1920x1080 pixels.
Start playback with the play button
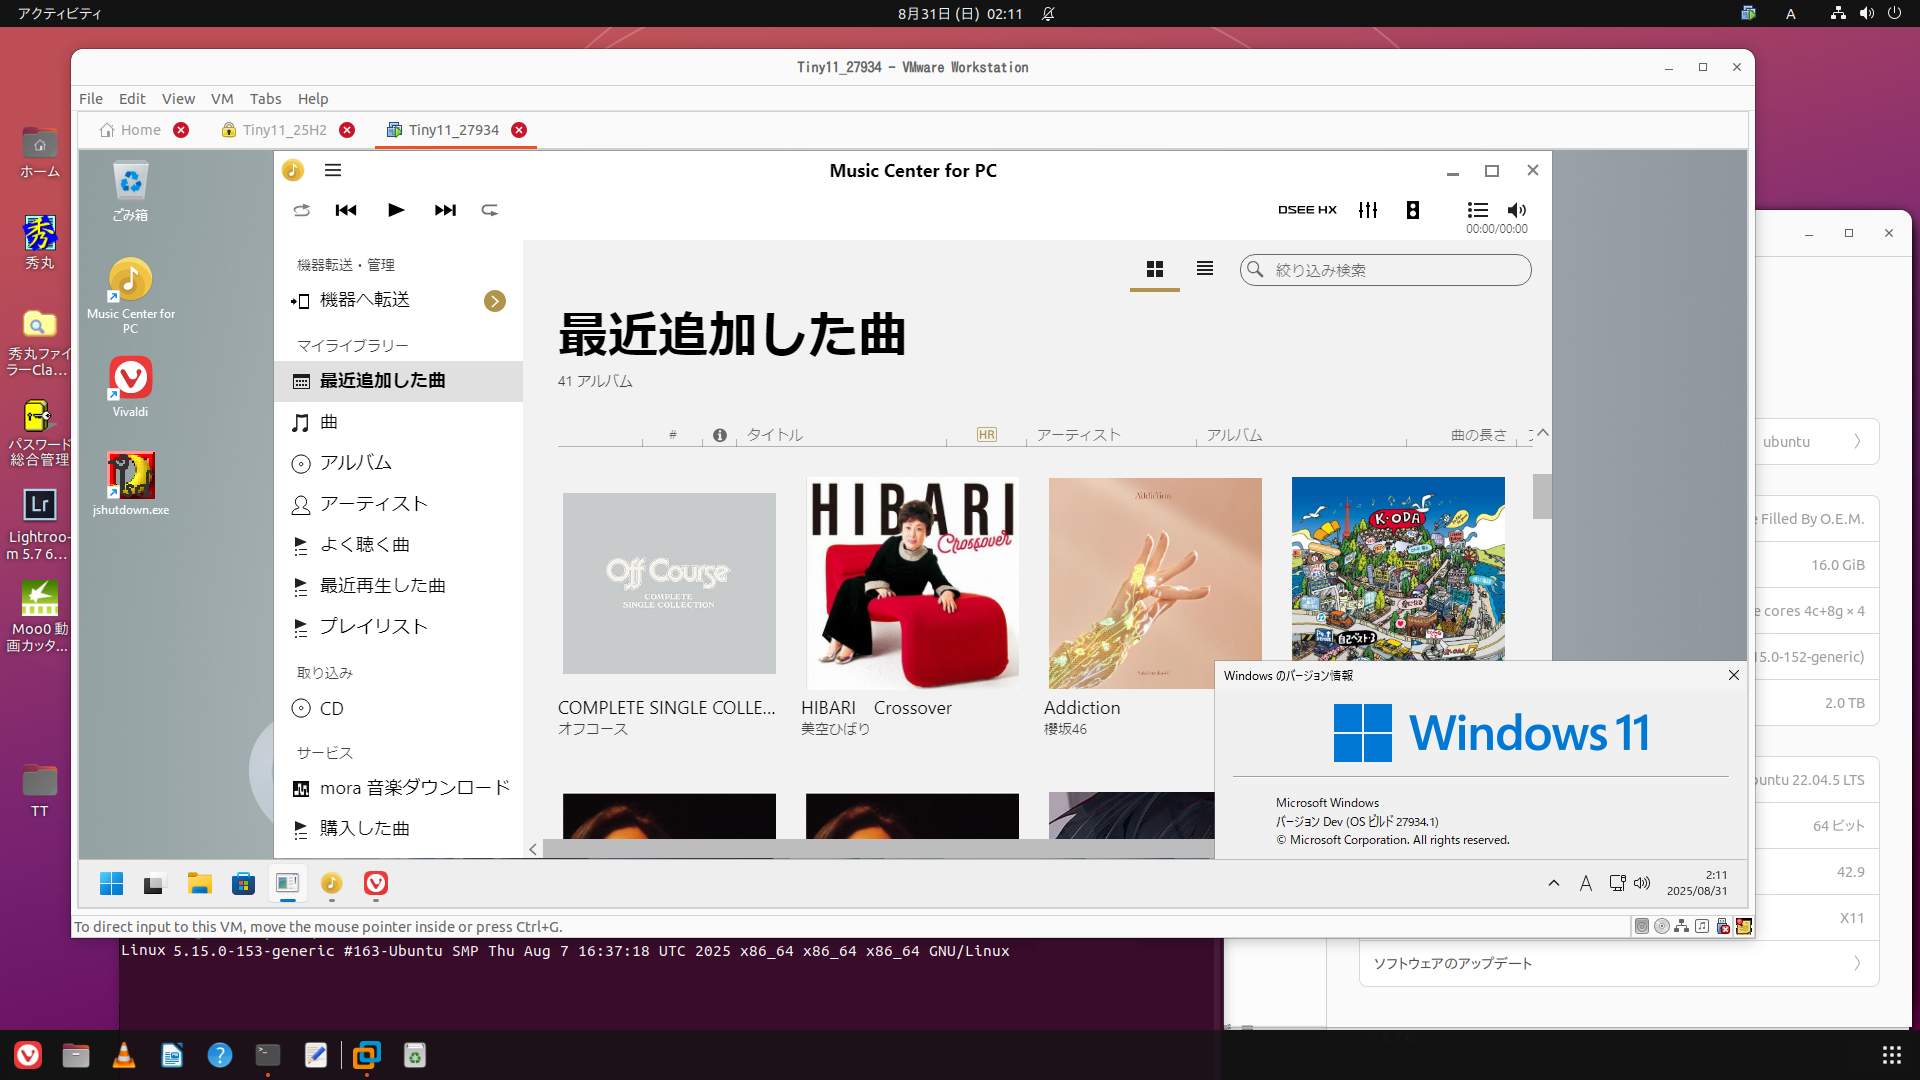point(396,210)
